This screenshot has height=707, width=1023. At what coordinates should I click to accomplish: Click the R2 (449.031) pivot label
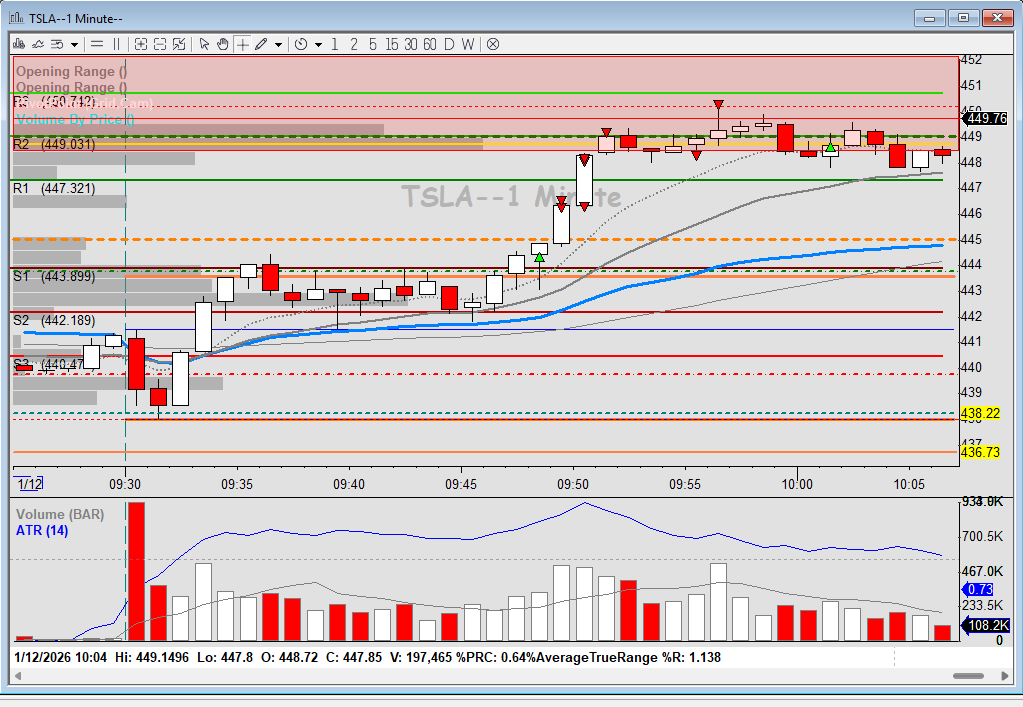pos(54,144)
